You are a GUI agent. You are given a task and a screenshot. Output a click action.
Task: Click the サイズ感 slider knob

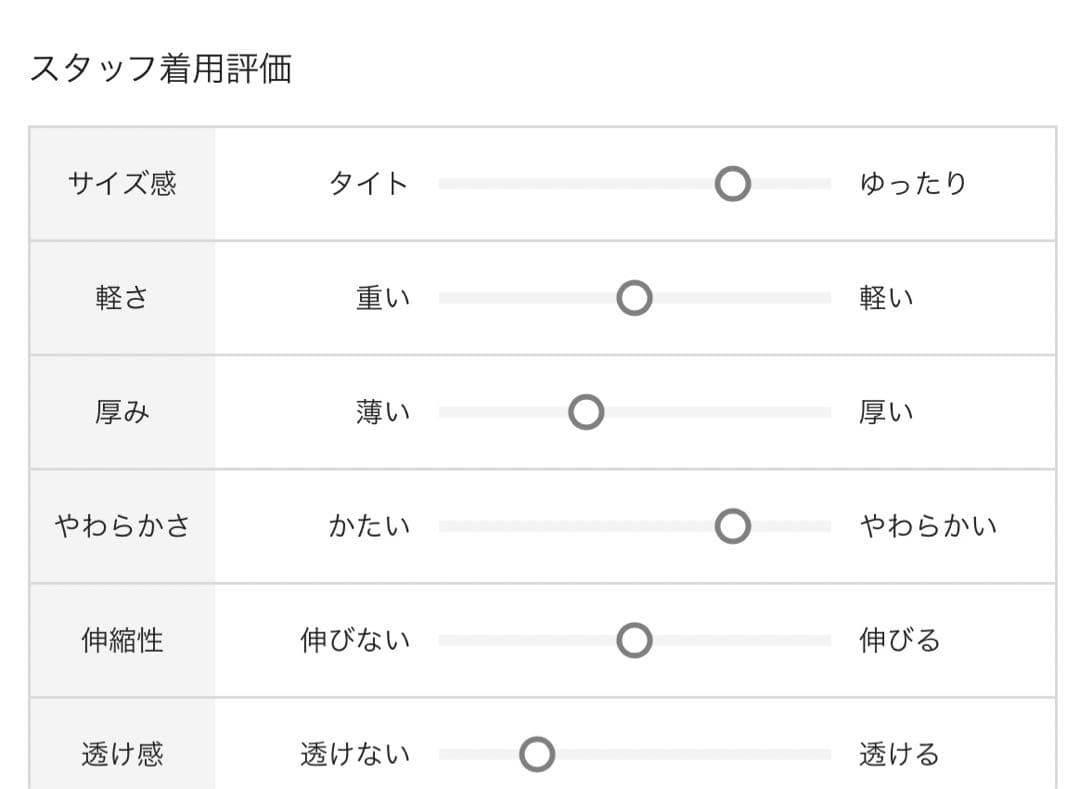(x=733, y=184)
